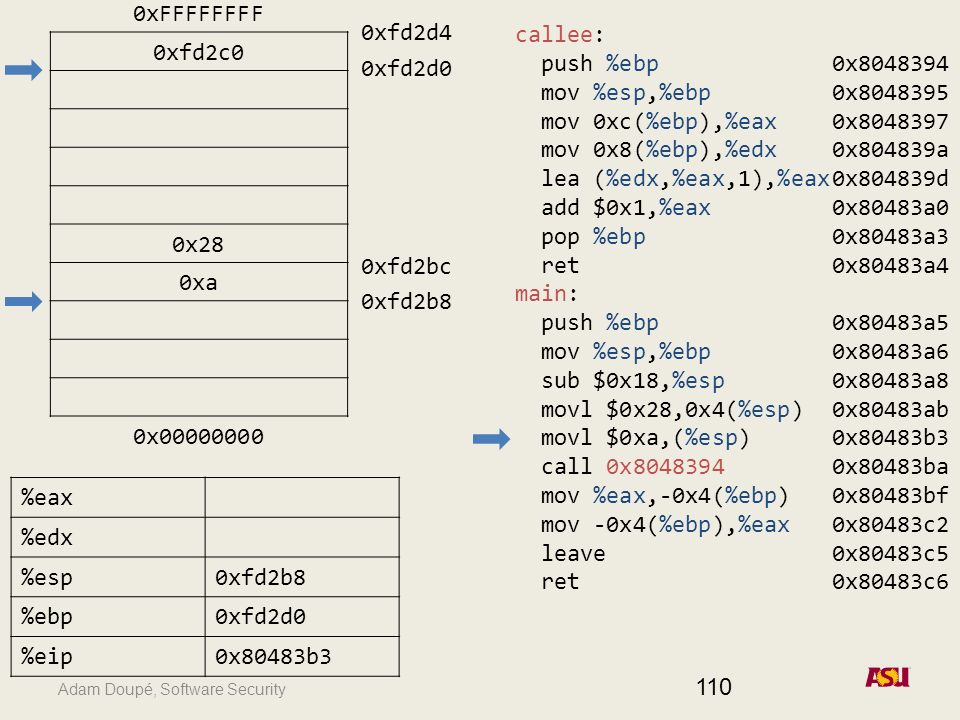Click the mov 0x8(%ebp),%edx instruction

point(659,150)
